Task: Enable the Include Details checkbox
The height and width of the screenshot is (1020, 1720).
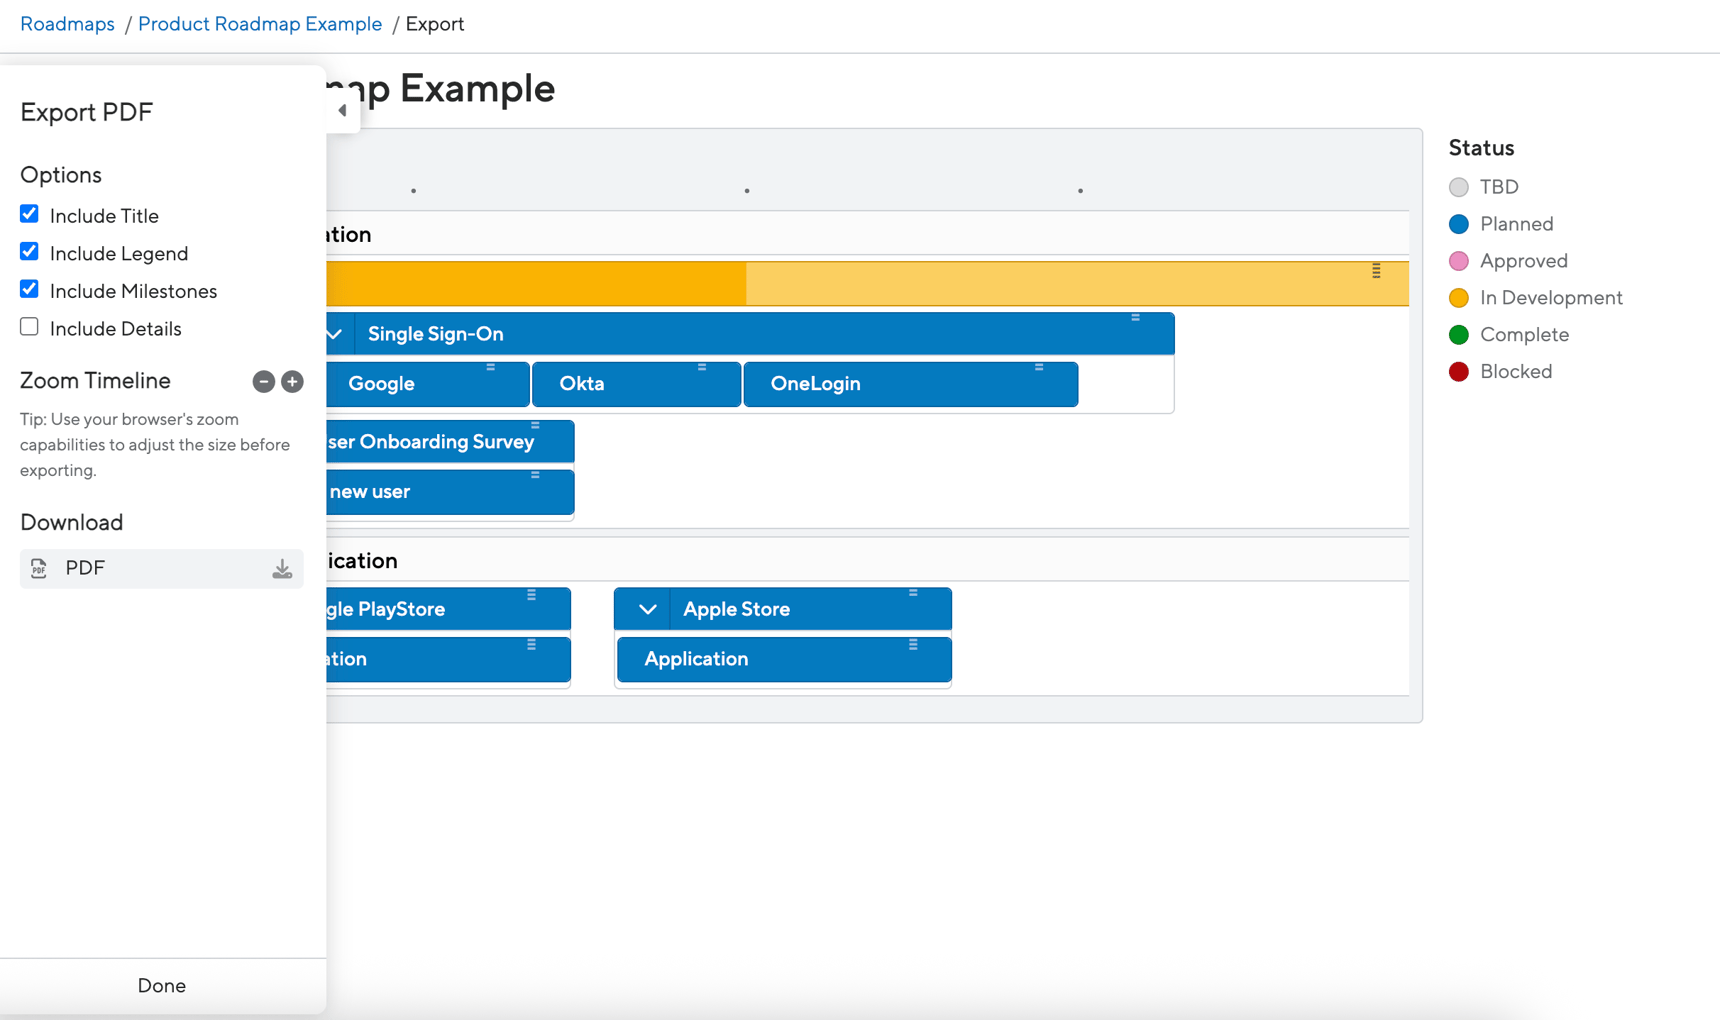Action: click(29, 327)
